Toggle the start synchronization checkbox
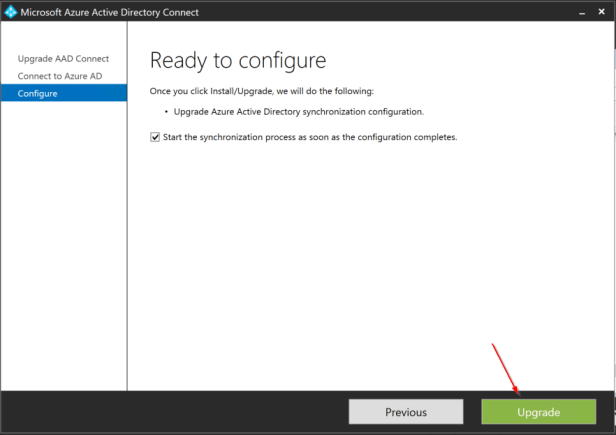 (x=155, y=137)
